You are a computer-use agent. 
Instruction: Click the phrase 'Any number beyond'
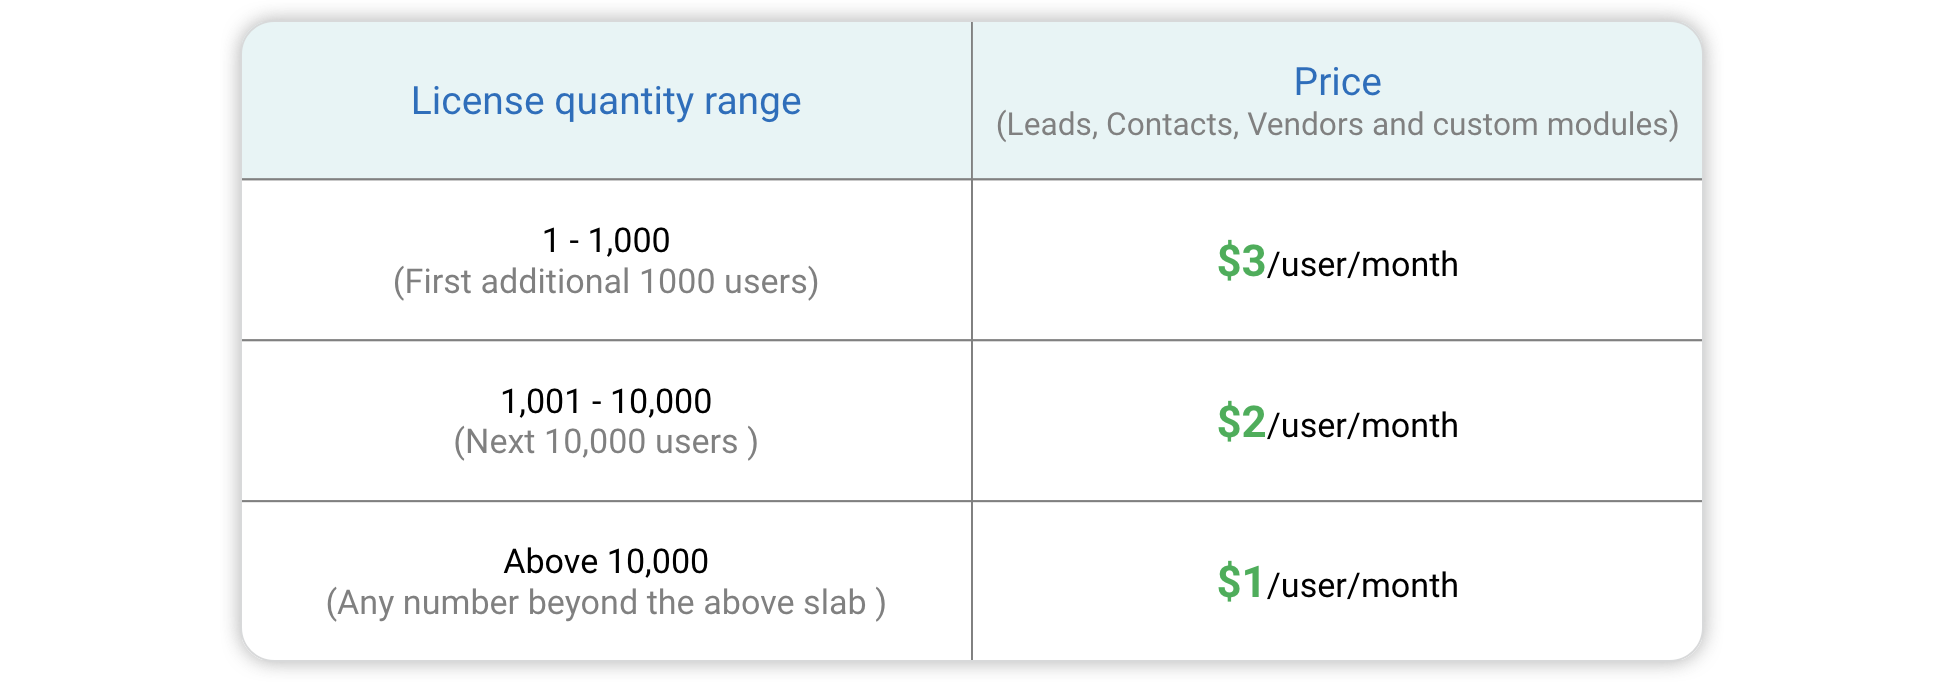click(x=488, y=603)
